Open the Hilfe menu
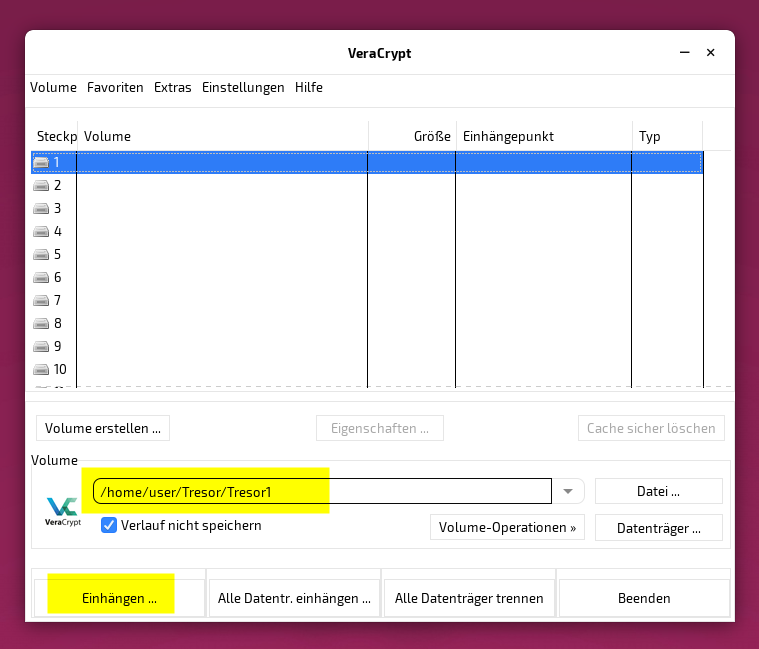This screenshot has height=649, width=759. (x=309, y=88)
